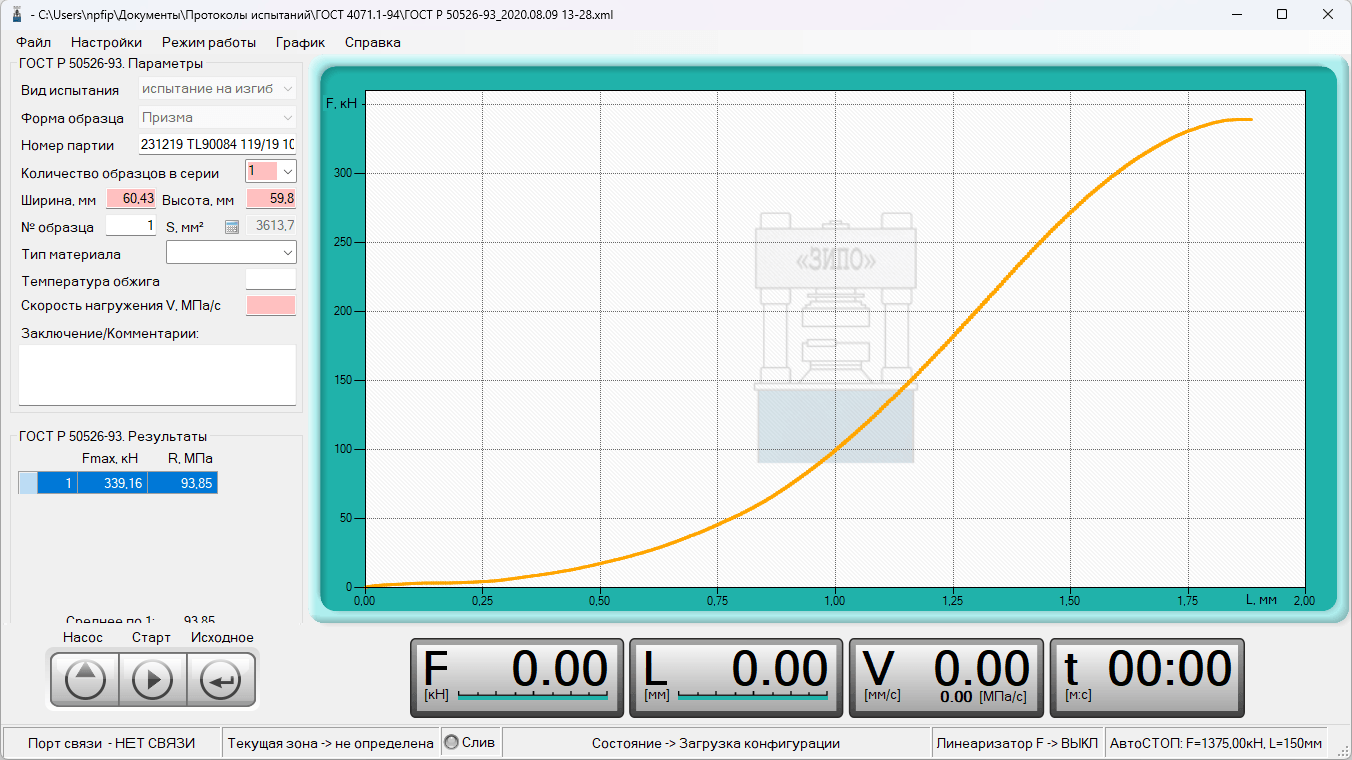Click the application icon in the title bar
The width and height of the screenshot is (1352, 760).
17,15
